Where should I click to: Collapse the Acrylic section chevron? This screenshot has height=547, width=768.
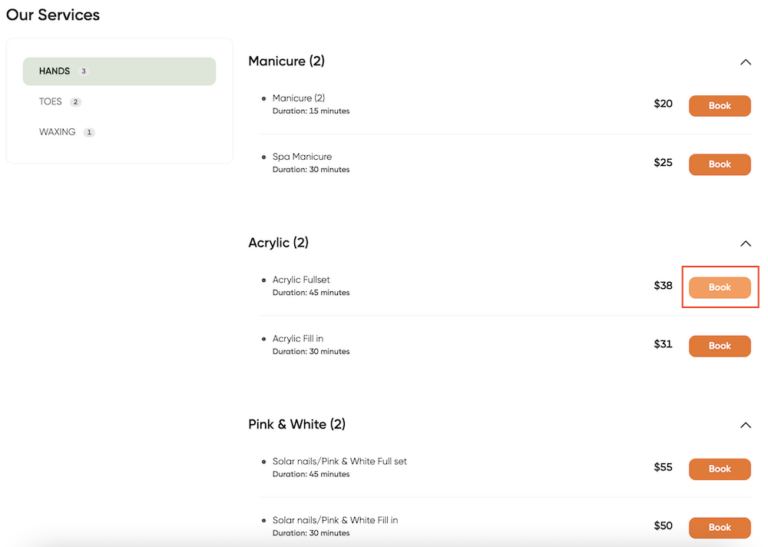[745, 244]
